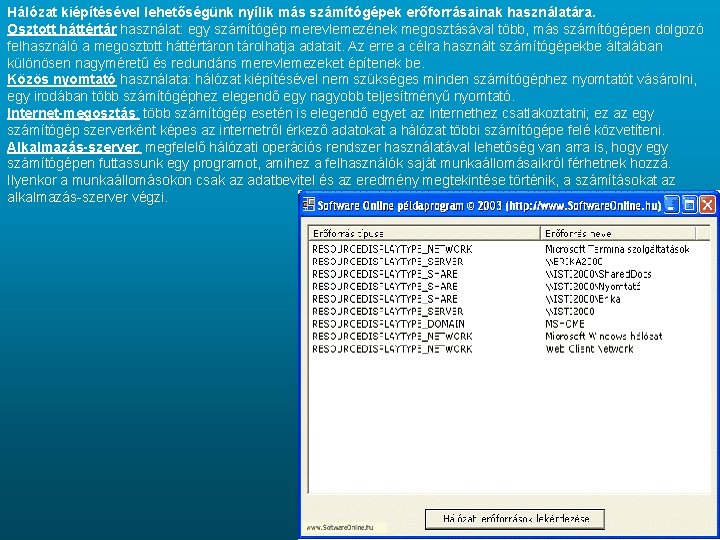Sort by the Erőforrás típusa column header
The height and width of the screenshot is (540, 720).
click(x=425, y=233)
